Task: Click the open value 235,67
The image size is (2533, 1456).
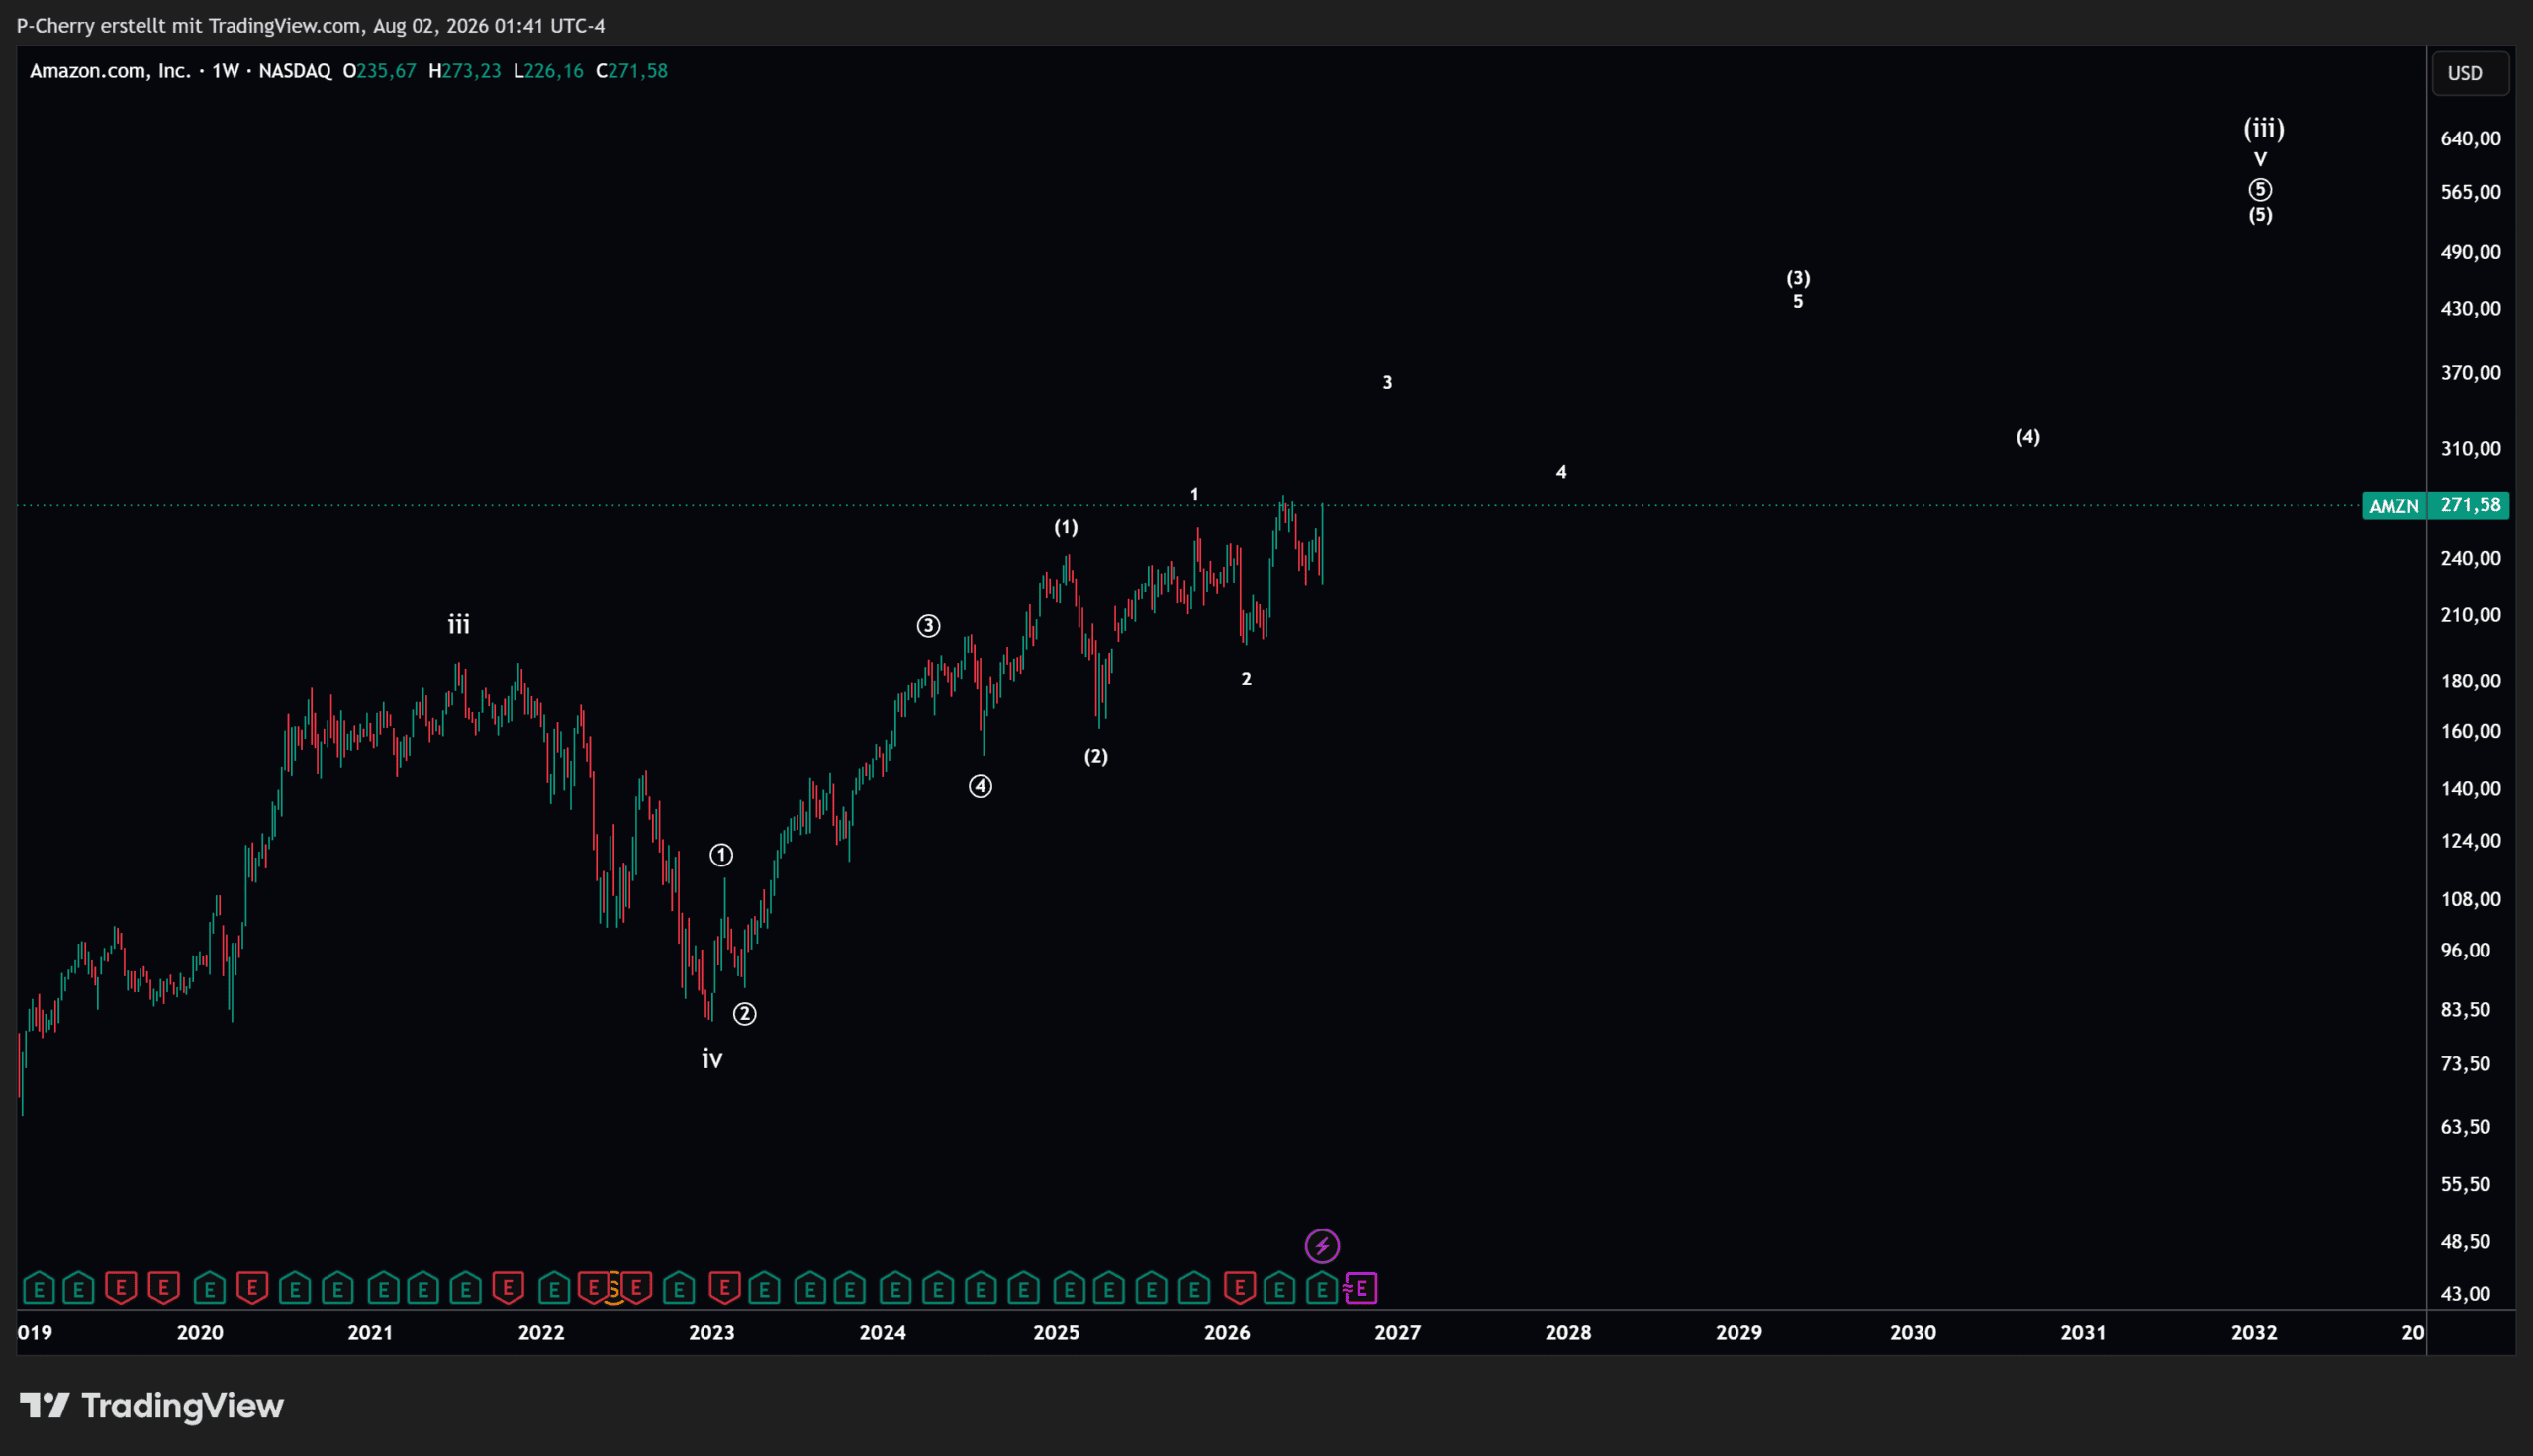Action: point(386,71)
